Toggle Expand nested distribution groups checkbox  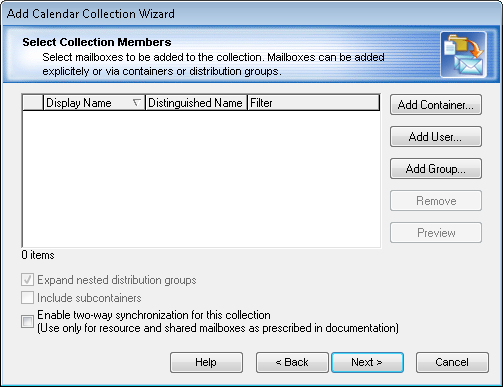[x=27, y=280]
